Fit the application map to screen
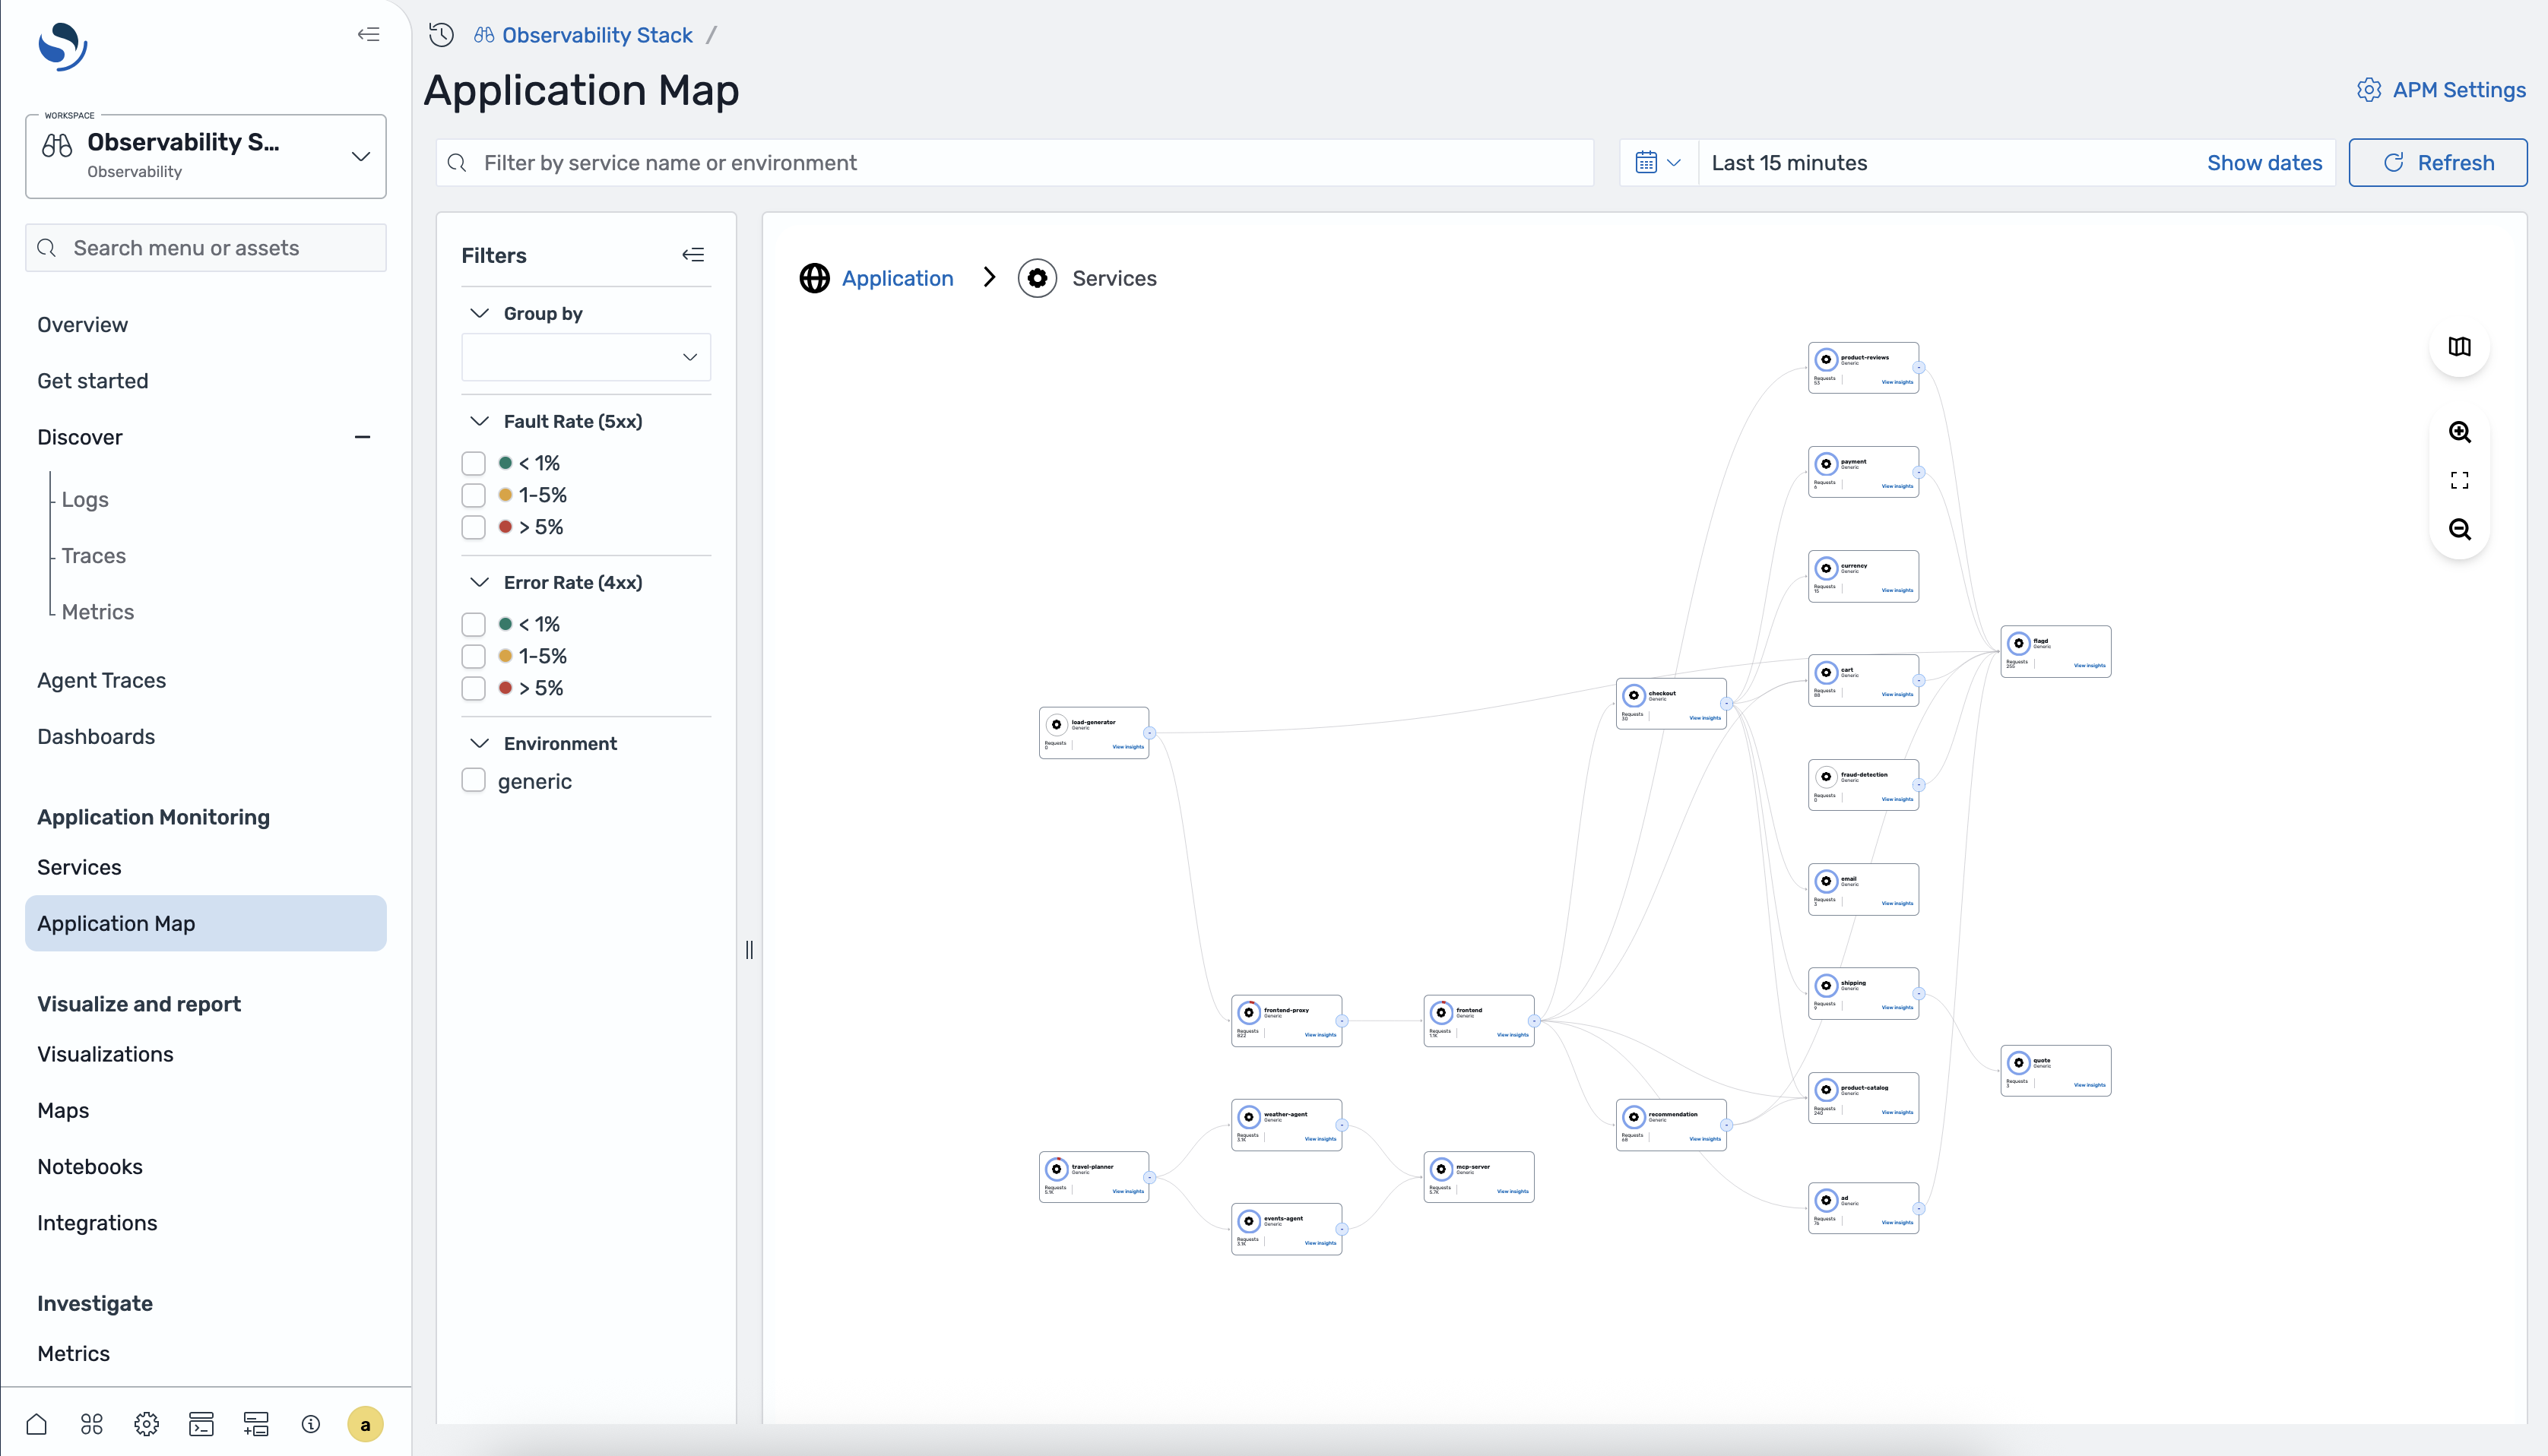Screen dimensions: 2548x1456 [x=2460, y=480]
